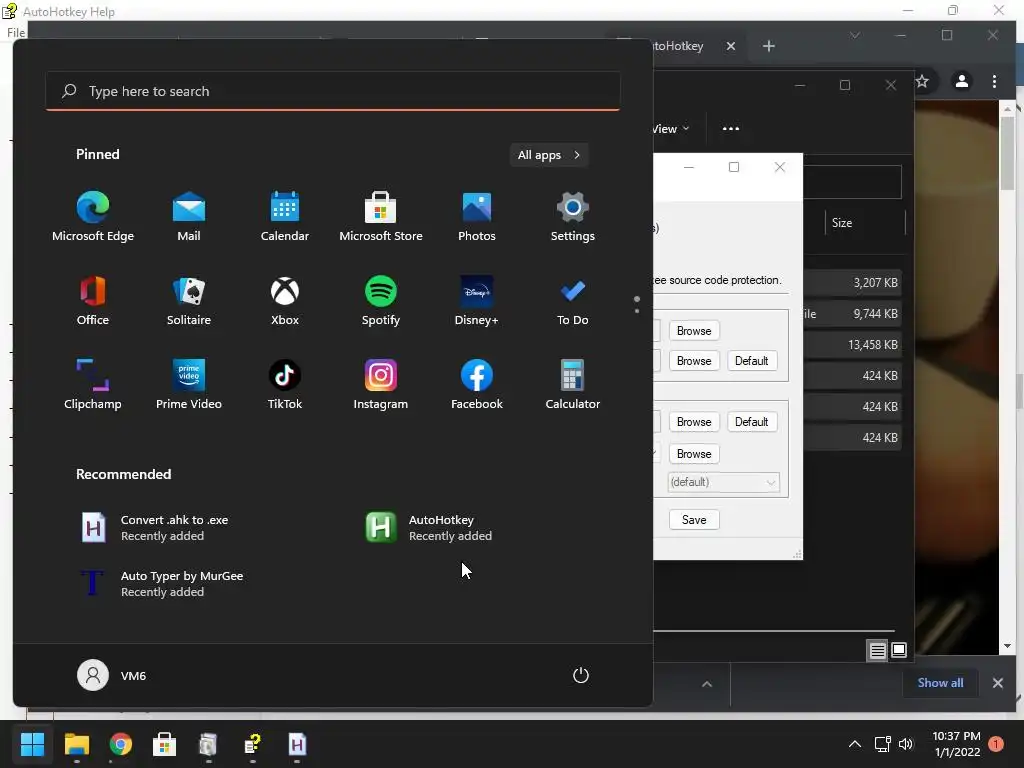This screenshot has height=768, width=1024.
Task: Open Chrome profile icon
Action: coord(961,82)
